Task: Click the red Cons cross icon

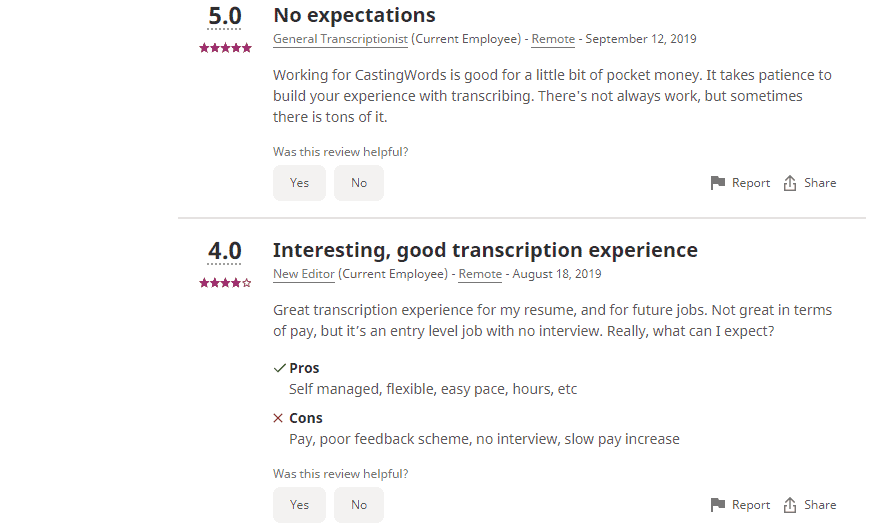Action: (x=278, y=418)
